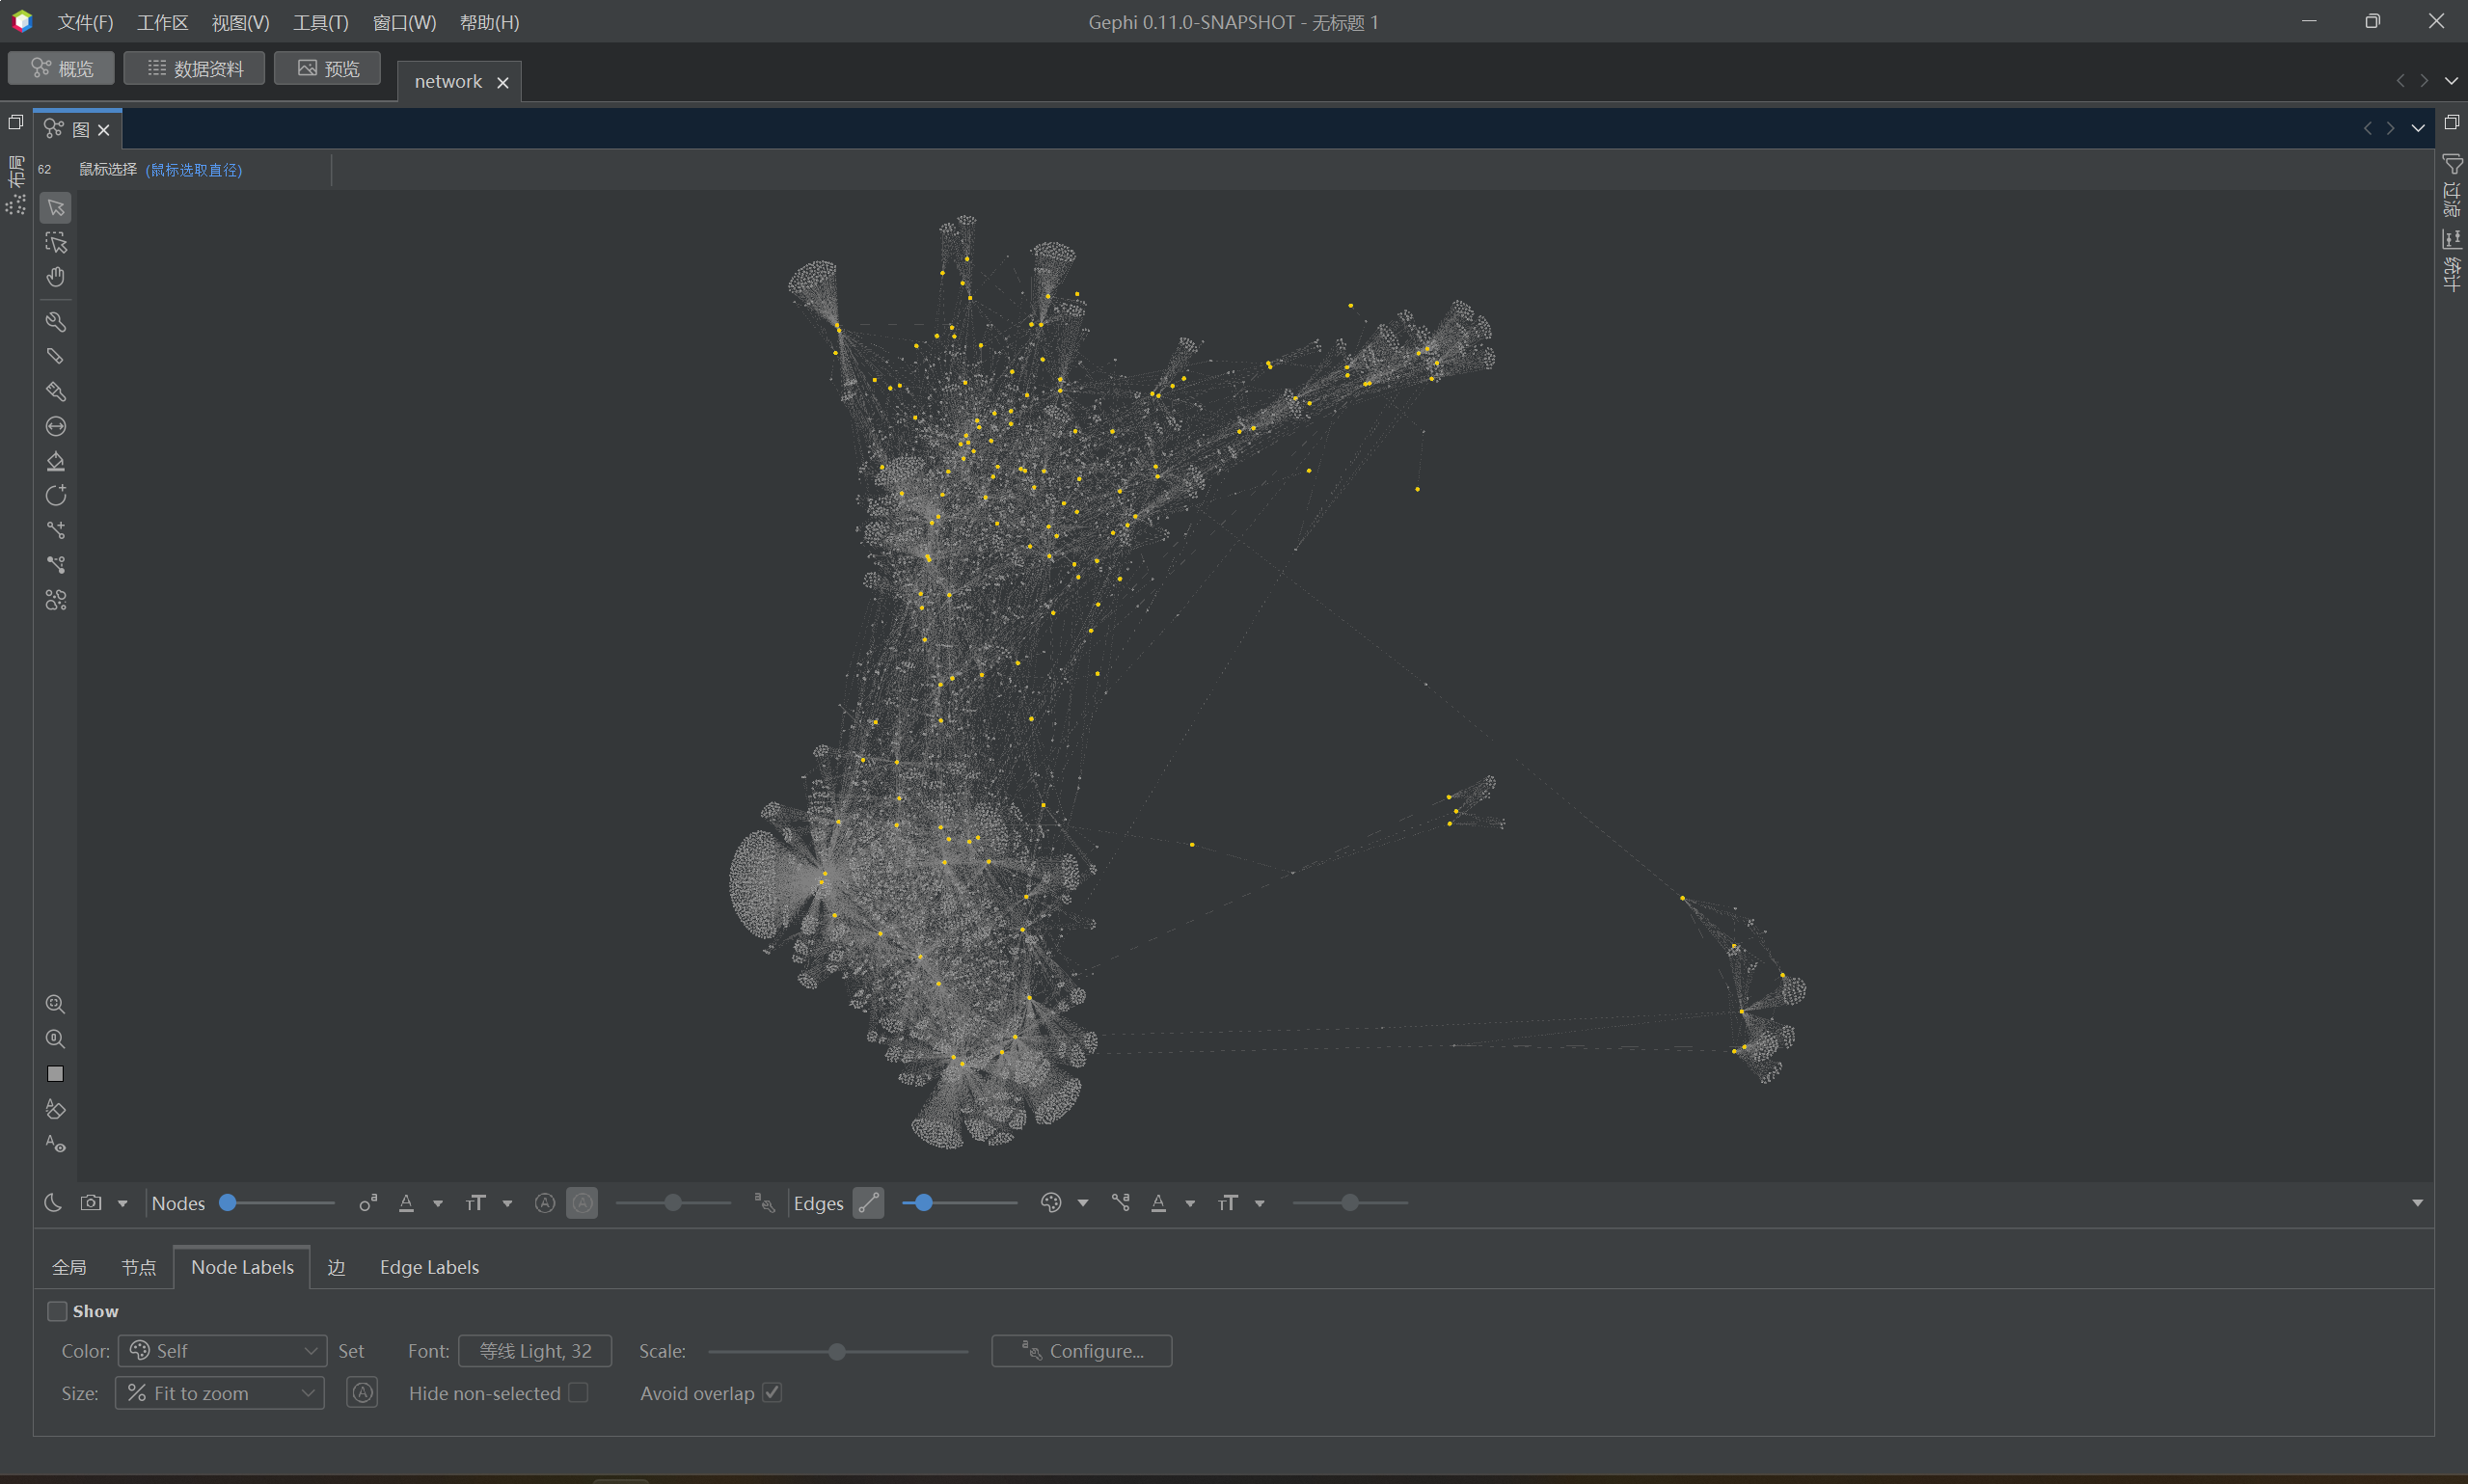Click the edge color palette icon

pyautogui.click(x=1050, y=1203)
